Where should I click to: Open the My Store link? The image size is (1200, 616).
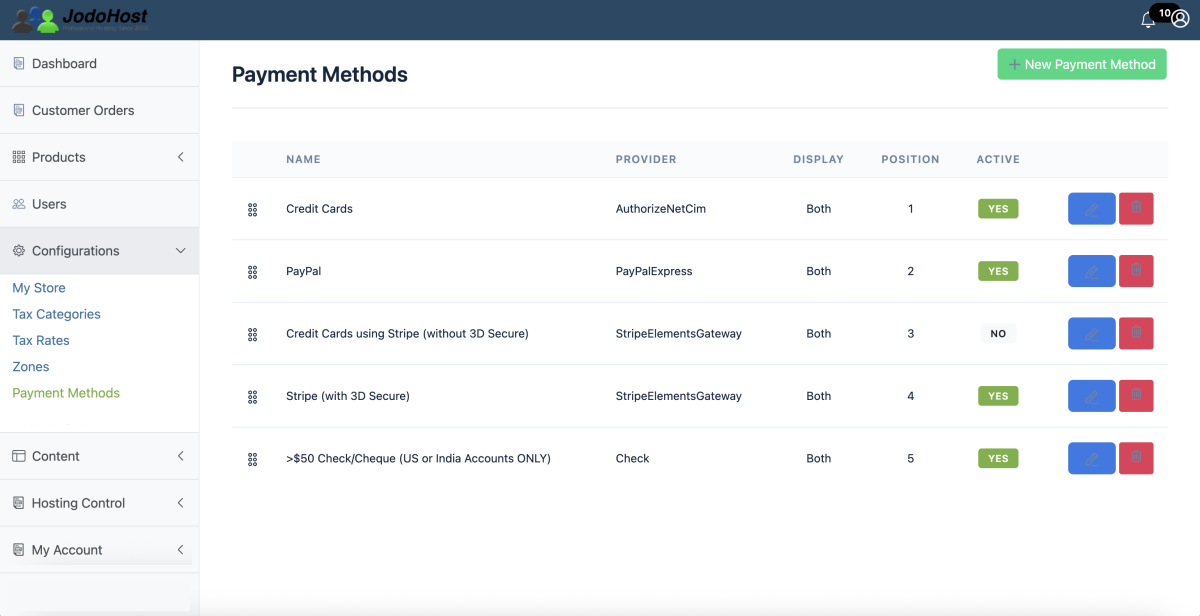click(39, 288)
